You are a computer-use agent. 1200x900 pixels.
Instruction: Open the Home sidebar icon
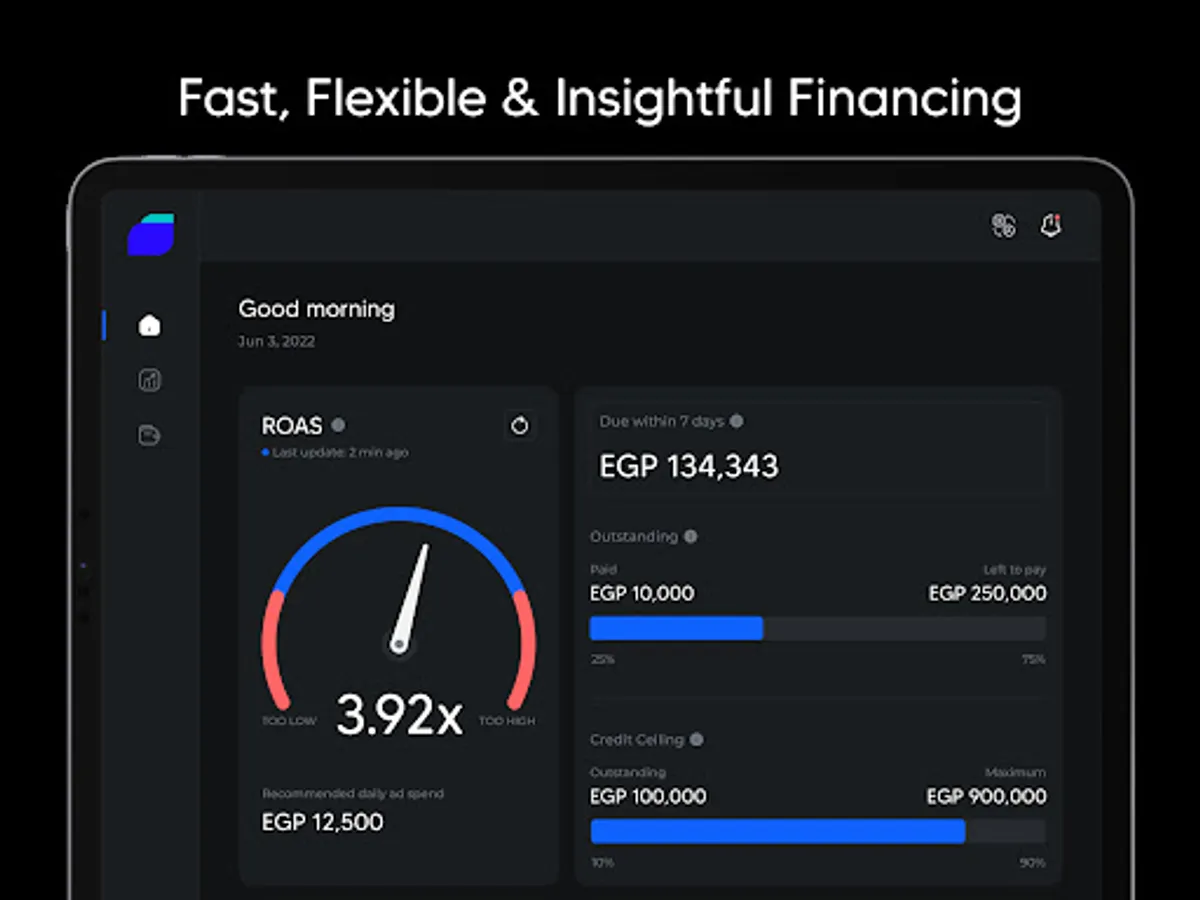coord(150,325)
